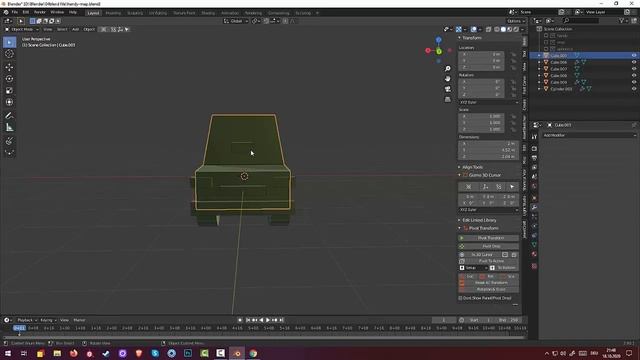Image resolution: width=640 pixels, height=360 pixels.
Task: Select the Select Box tool
Action: click(x=9, y=42)
